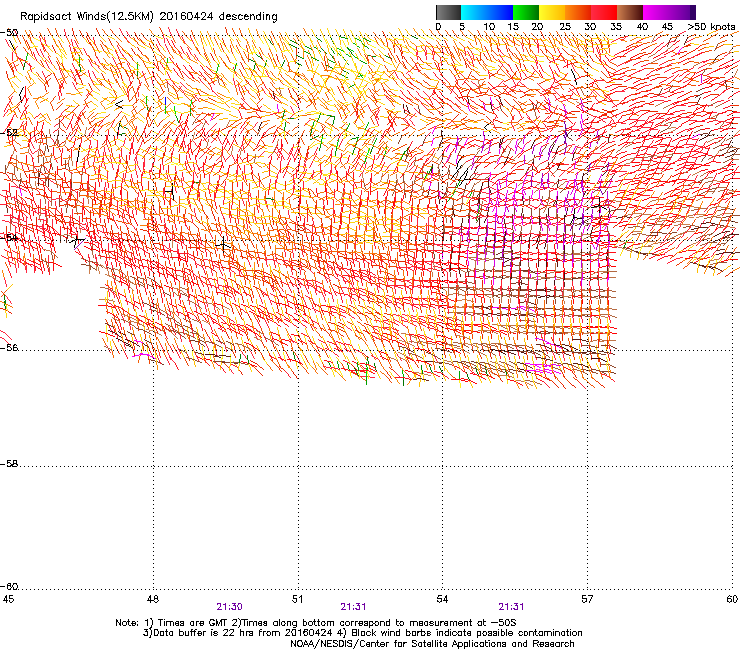Click the '0' label under the color scale

click(438, 27)
